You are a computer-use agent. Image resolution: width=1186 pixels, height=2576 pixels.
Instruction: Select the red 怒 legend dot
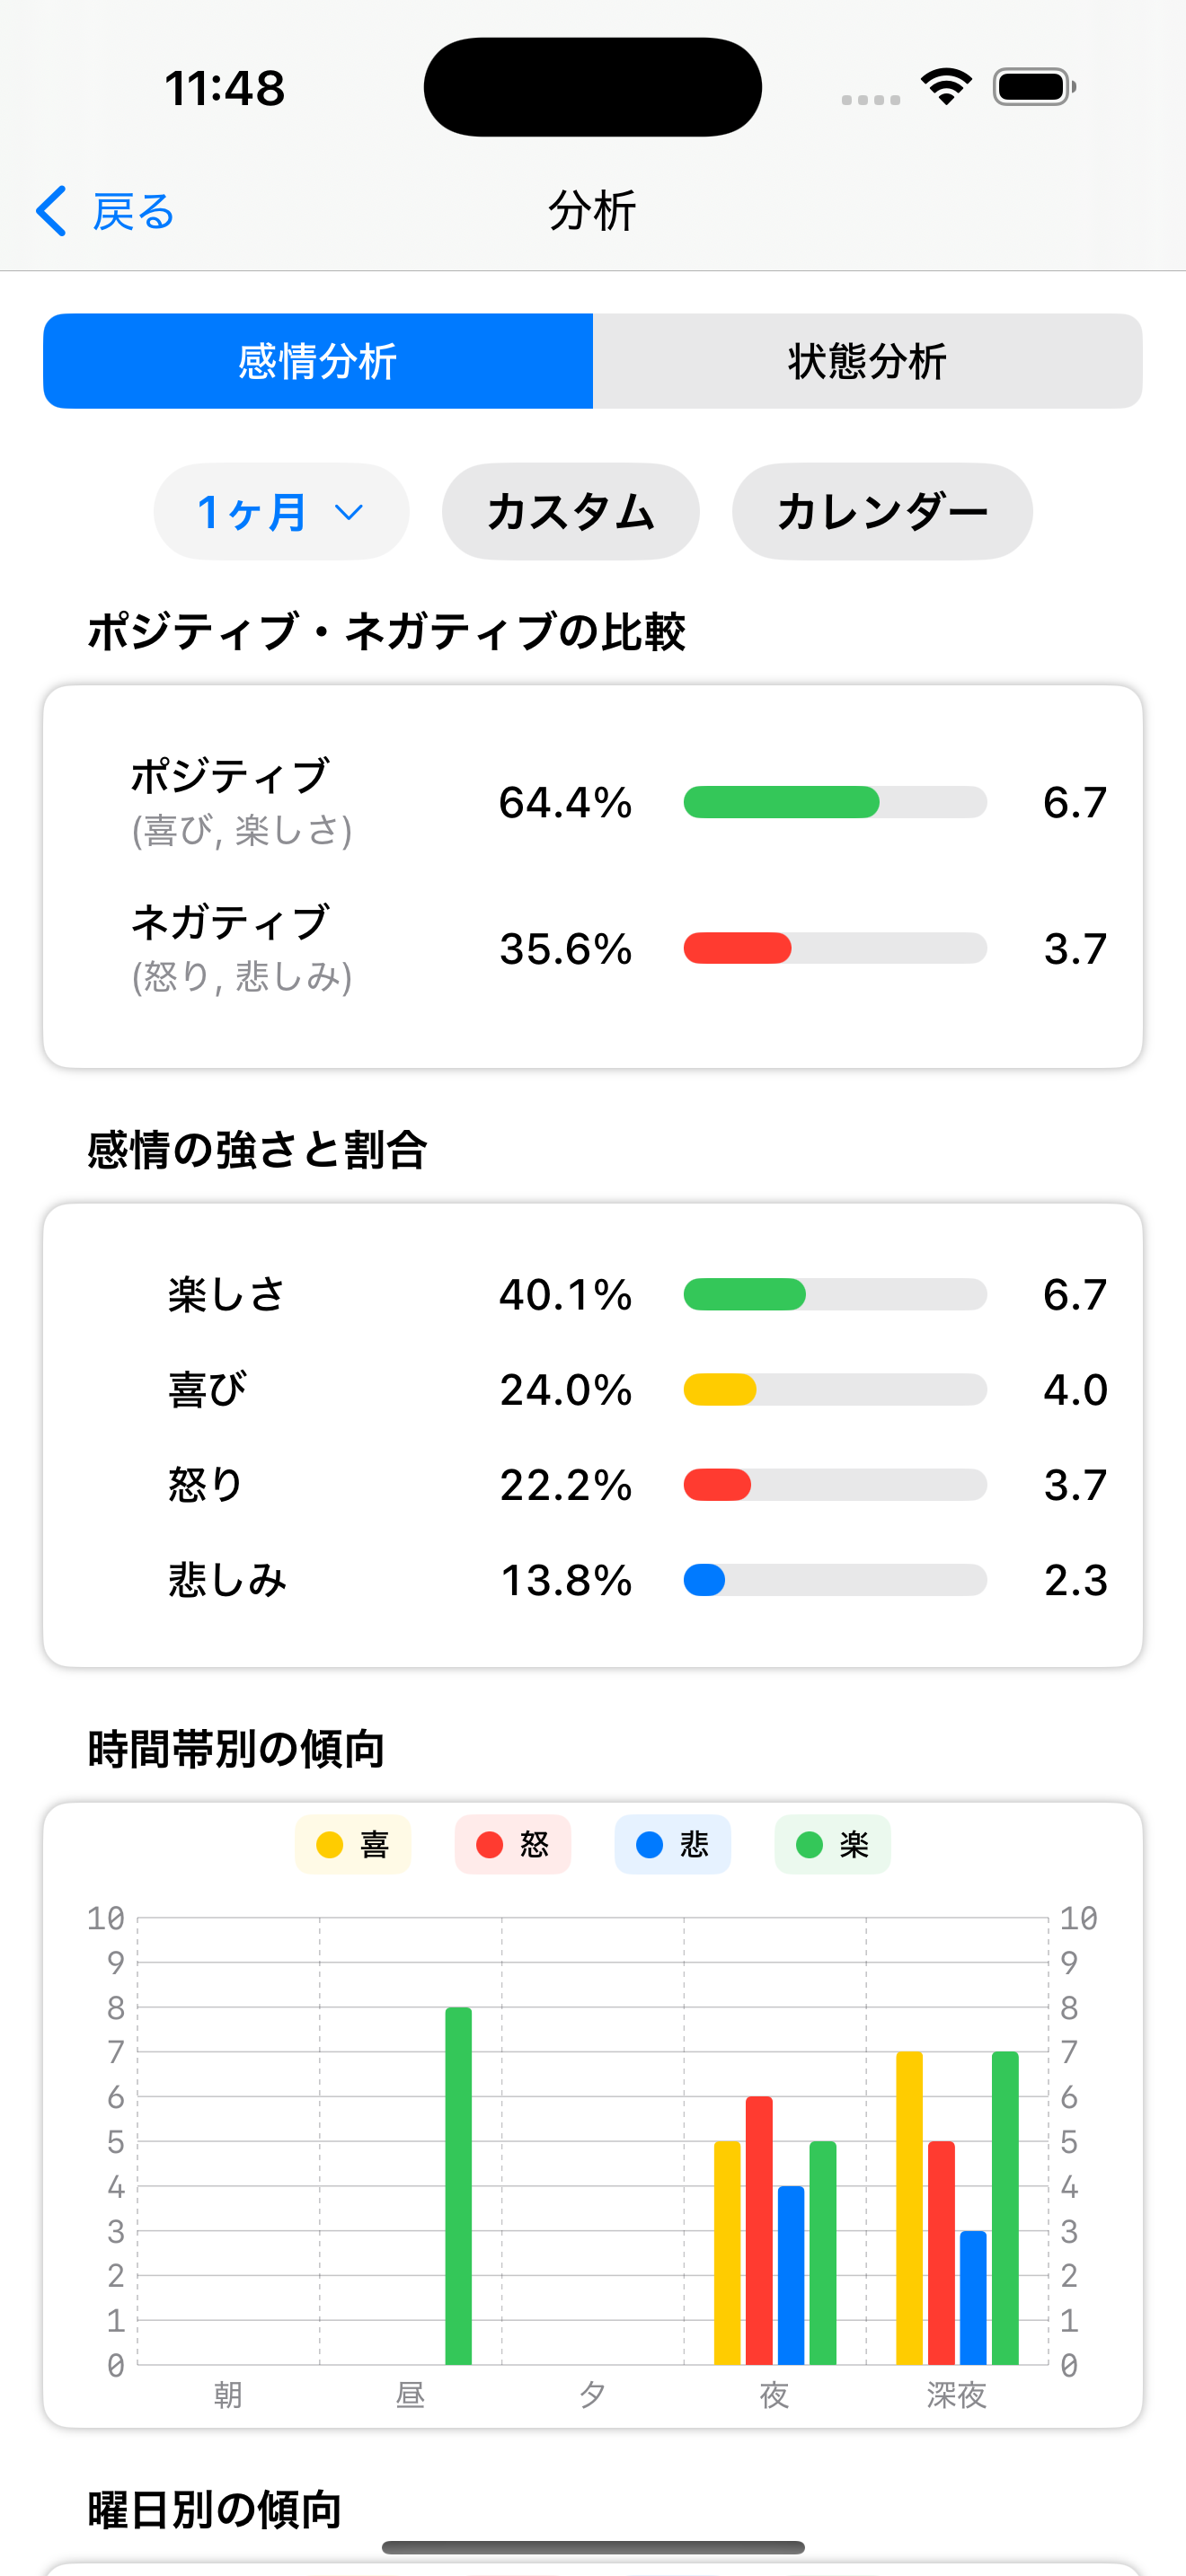pos(489,1845)
